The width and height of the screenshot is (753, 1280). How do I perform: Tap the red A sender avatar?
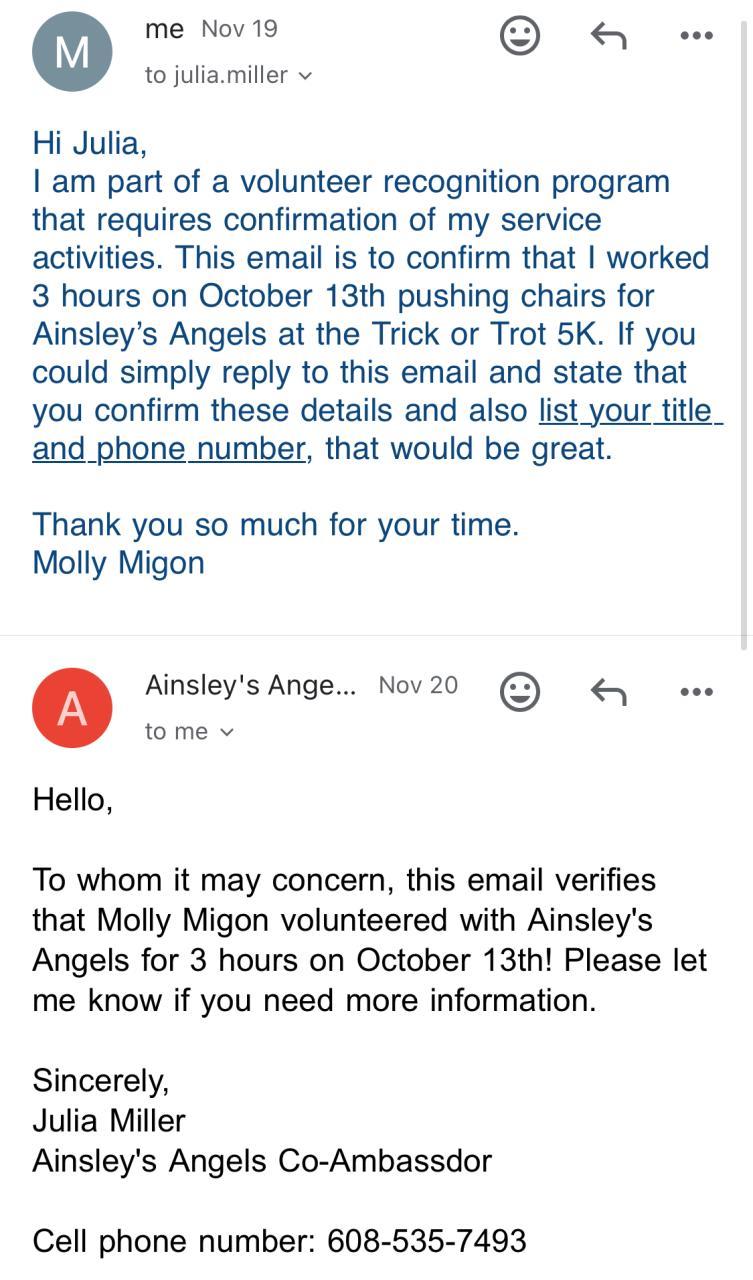pos(72,708)
